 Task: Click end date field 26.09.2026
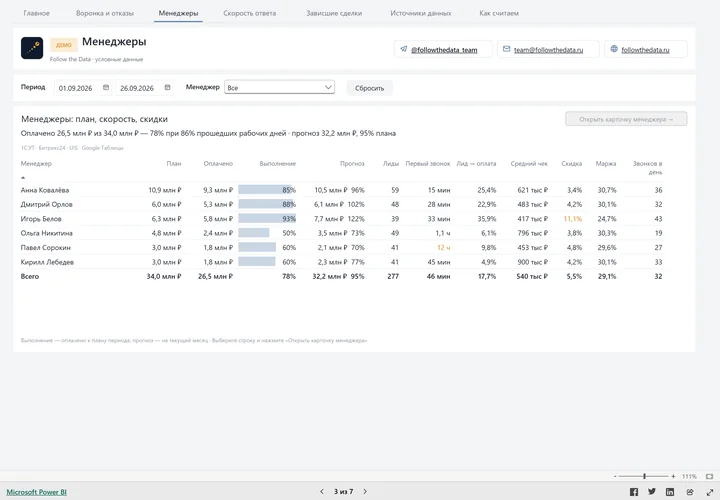tap(137, 88)
